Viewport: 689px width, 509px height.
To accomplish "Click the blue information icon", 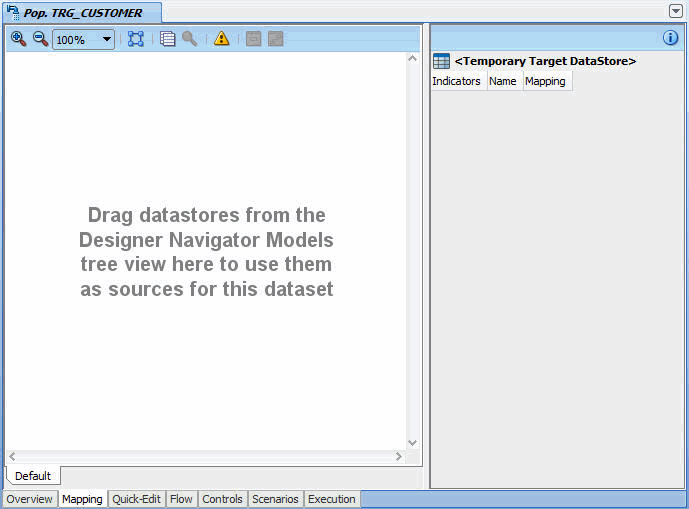I will click(671, 38).
